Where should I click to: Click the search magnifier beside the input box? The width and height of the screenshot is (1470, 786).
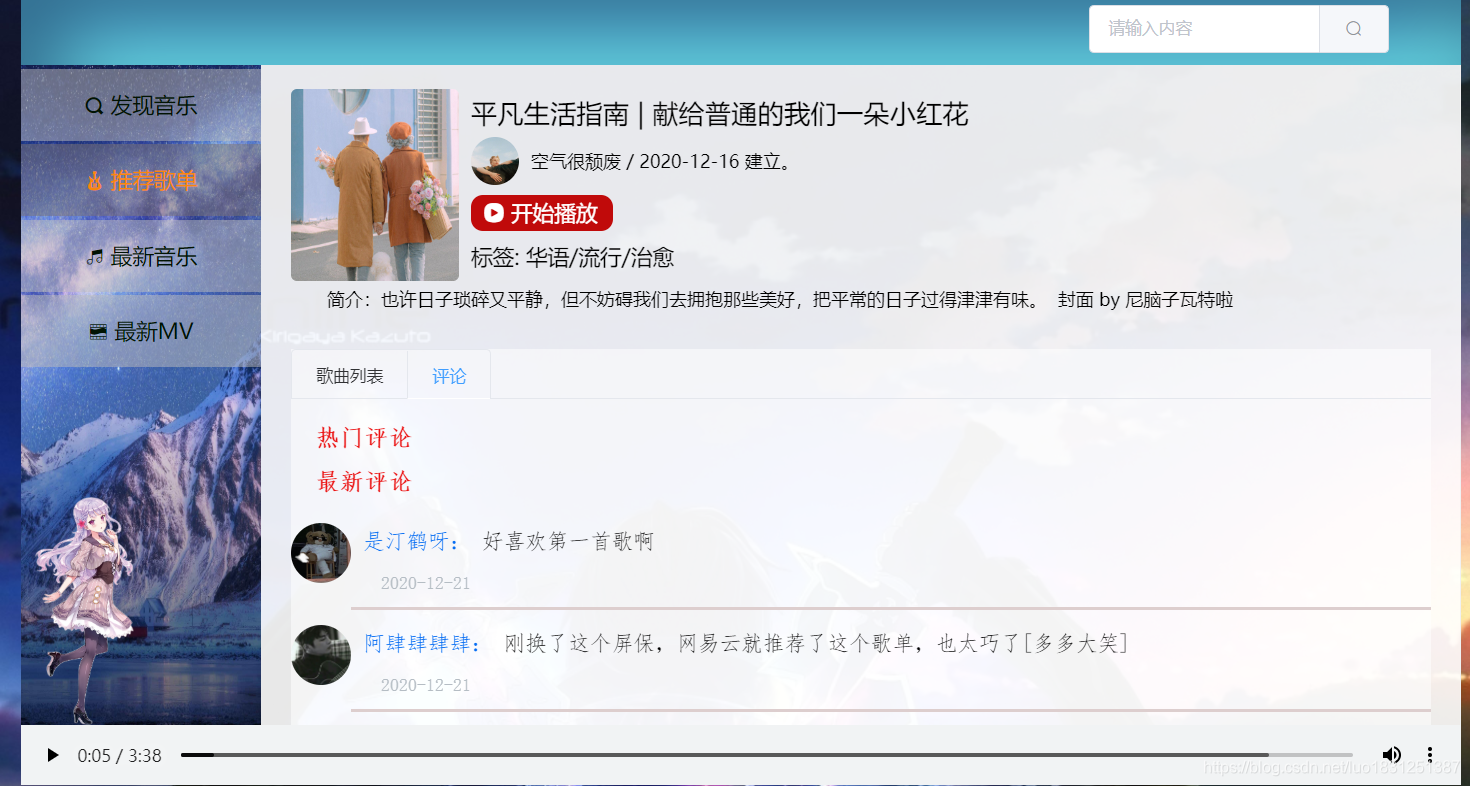pos(1353,28)
